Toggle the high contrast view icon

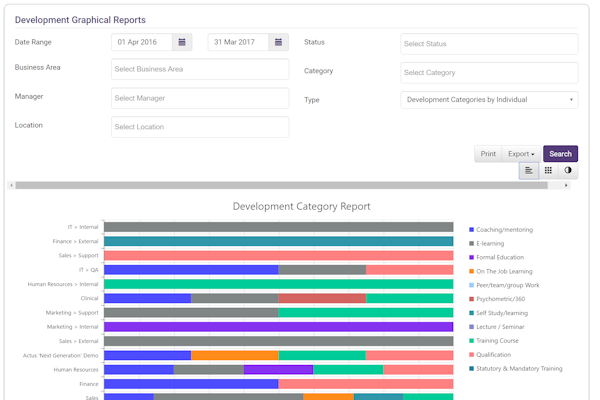(568, 170)
